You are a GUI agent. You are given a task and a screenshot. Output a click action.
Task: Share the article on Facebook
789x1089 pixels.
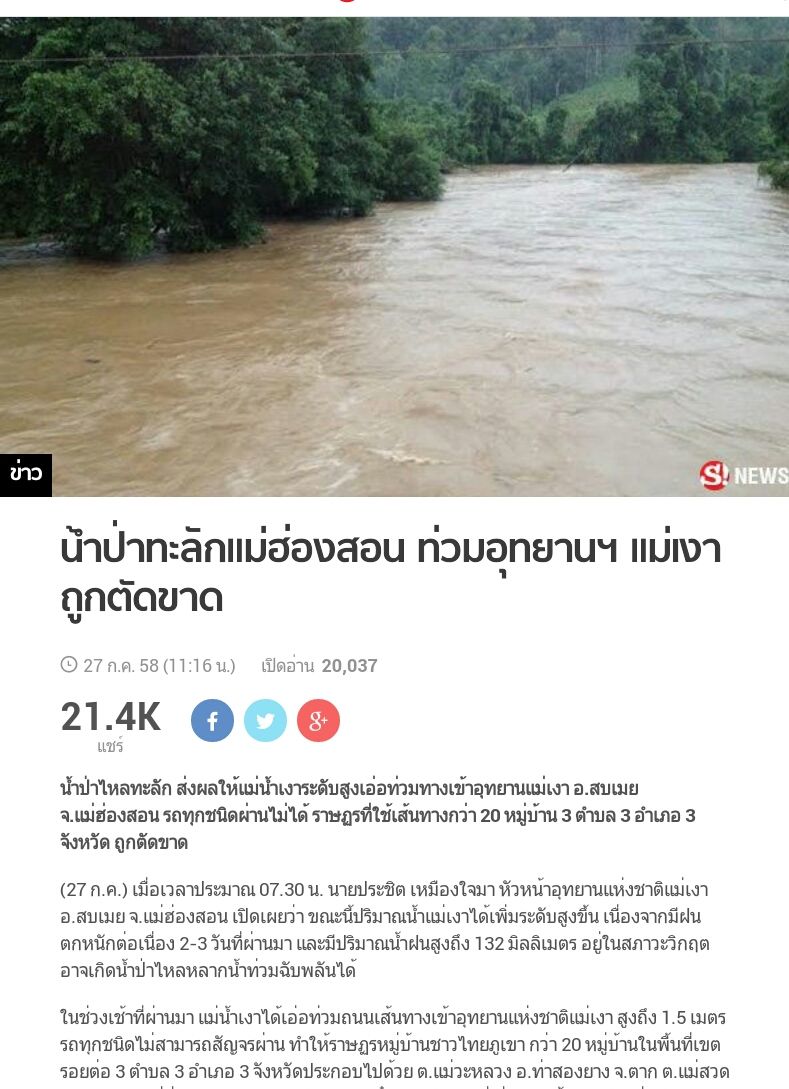click(213, 720)
